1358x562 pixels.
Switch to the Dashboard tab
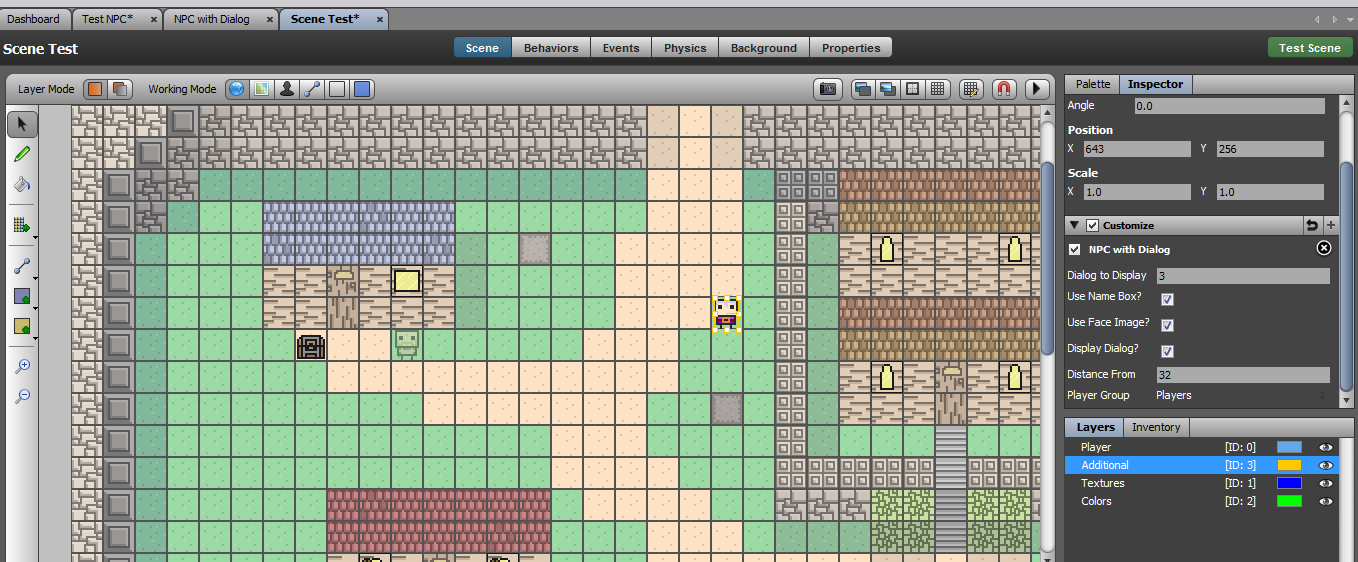pos(33,19)
